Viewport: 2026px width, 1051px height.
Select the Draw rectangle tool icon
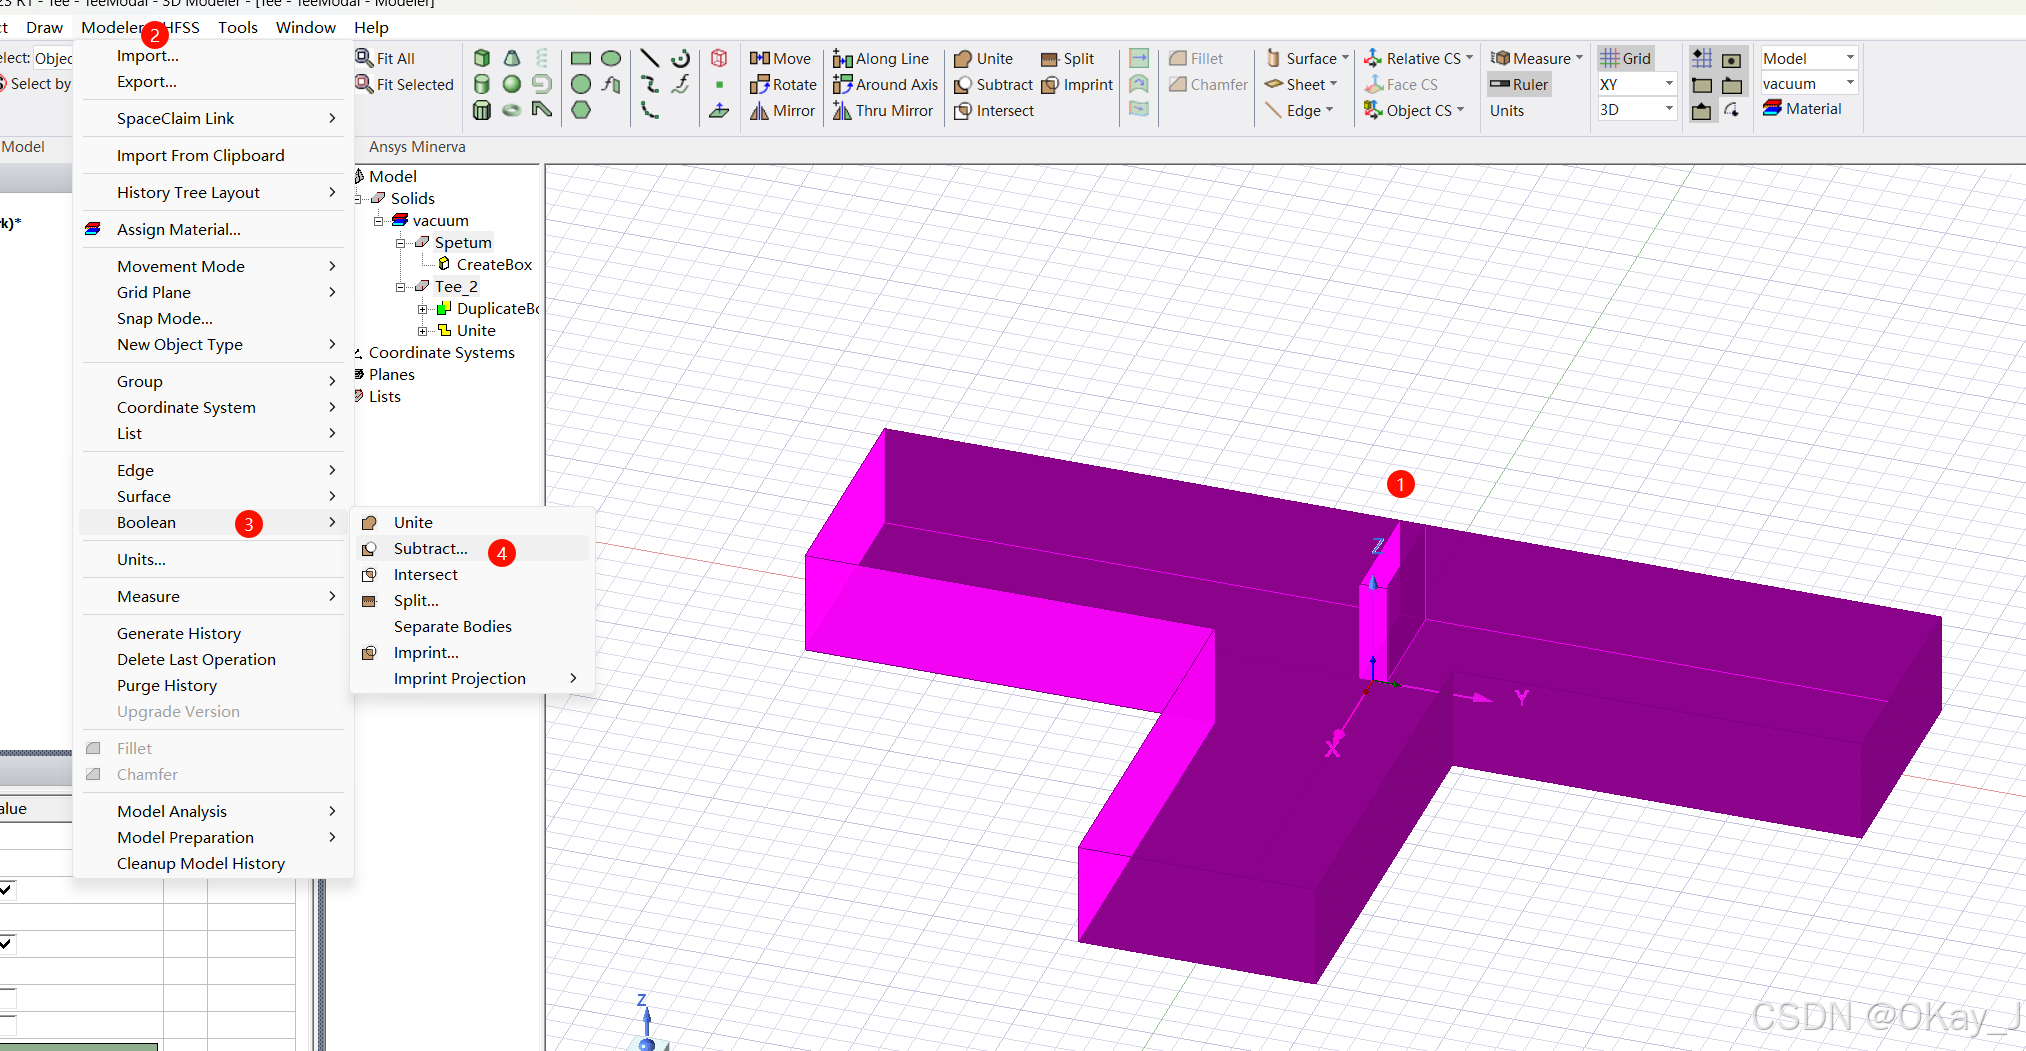click(581, 58)
